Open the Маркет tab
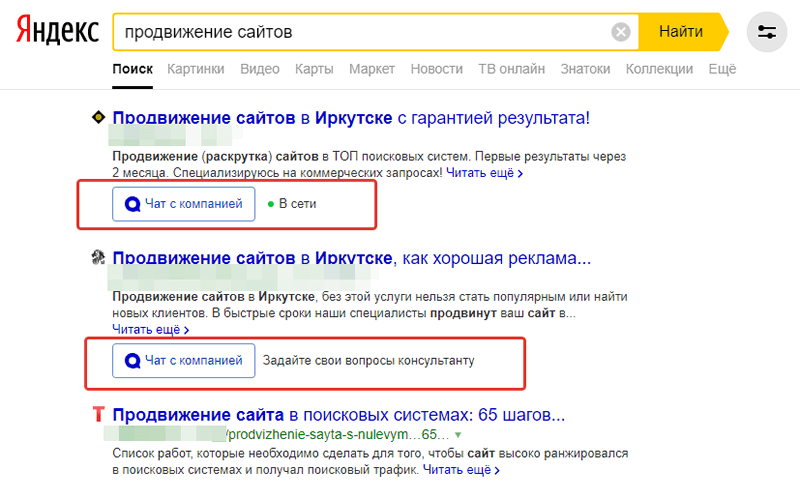This screenshot has width=800, height=500. [372, 69]
